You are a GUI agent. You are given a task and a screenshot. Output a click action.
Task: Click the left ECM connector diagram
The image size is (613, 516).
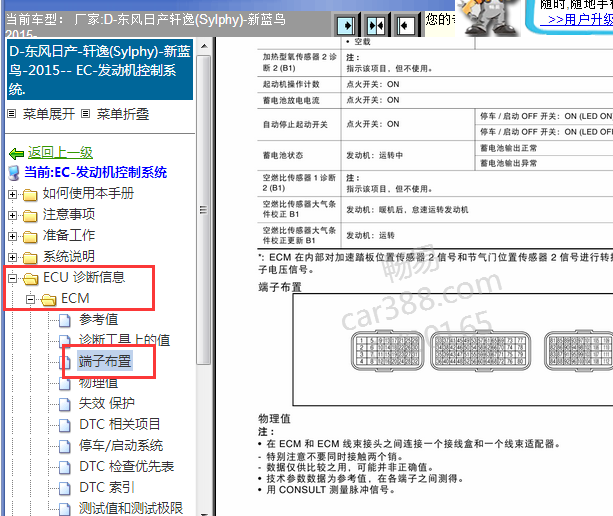(x=387, y=351)
